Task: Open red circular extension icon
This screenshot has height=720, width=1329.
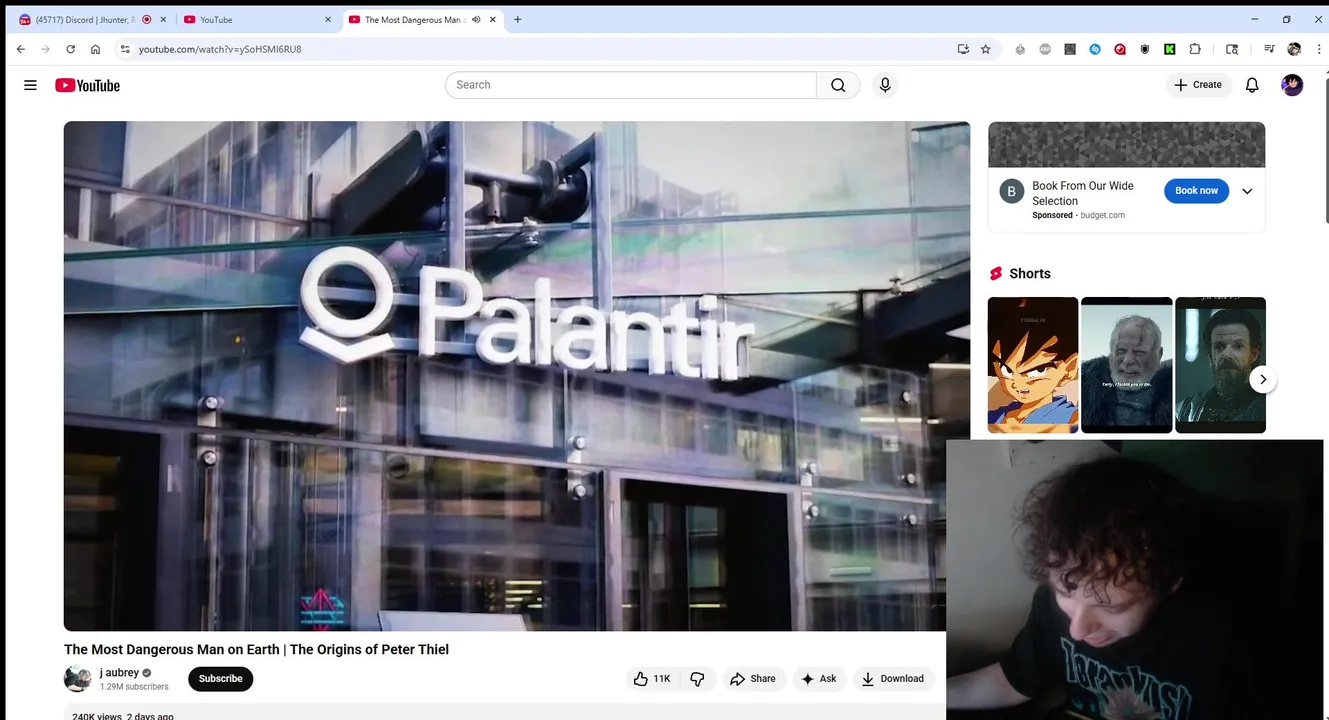Action: (x=1120, y=49)
